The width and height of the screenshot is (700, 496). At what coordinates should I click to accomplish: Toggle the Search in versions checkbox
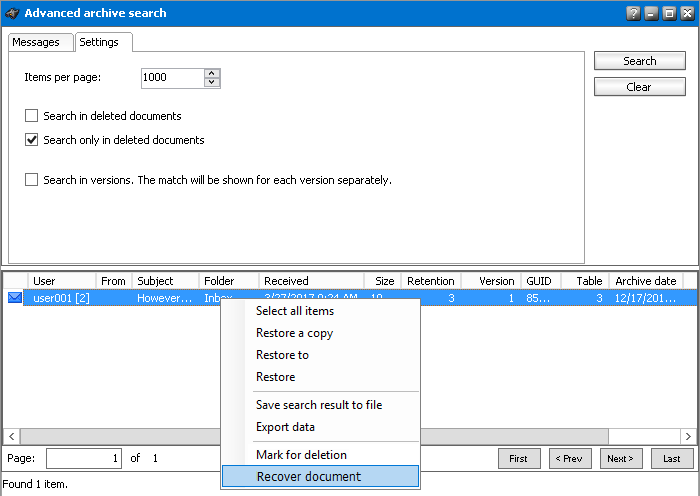pos(31,180)
